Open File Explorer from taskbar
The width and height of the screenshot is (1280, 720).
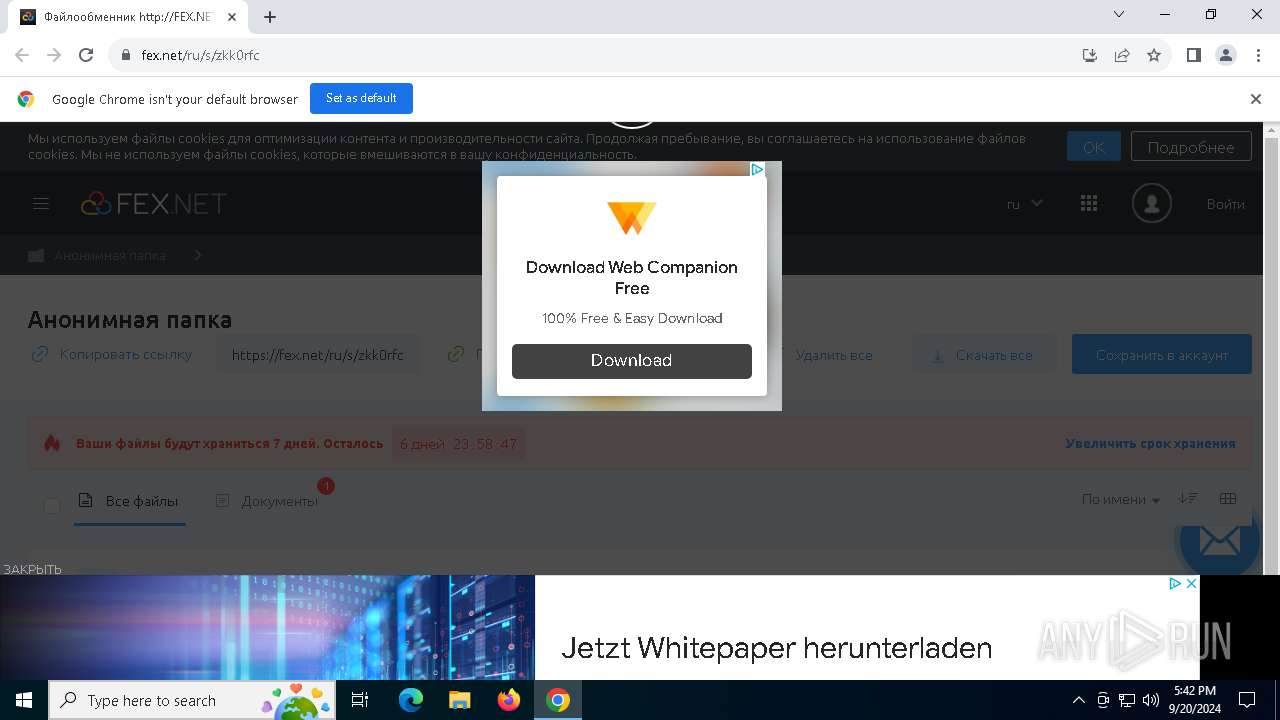(x=459, y=700)
